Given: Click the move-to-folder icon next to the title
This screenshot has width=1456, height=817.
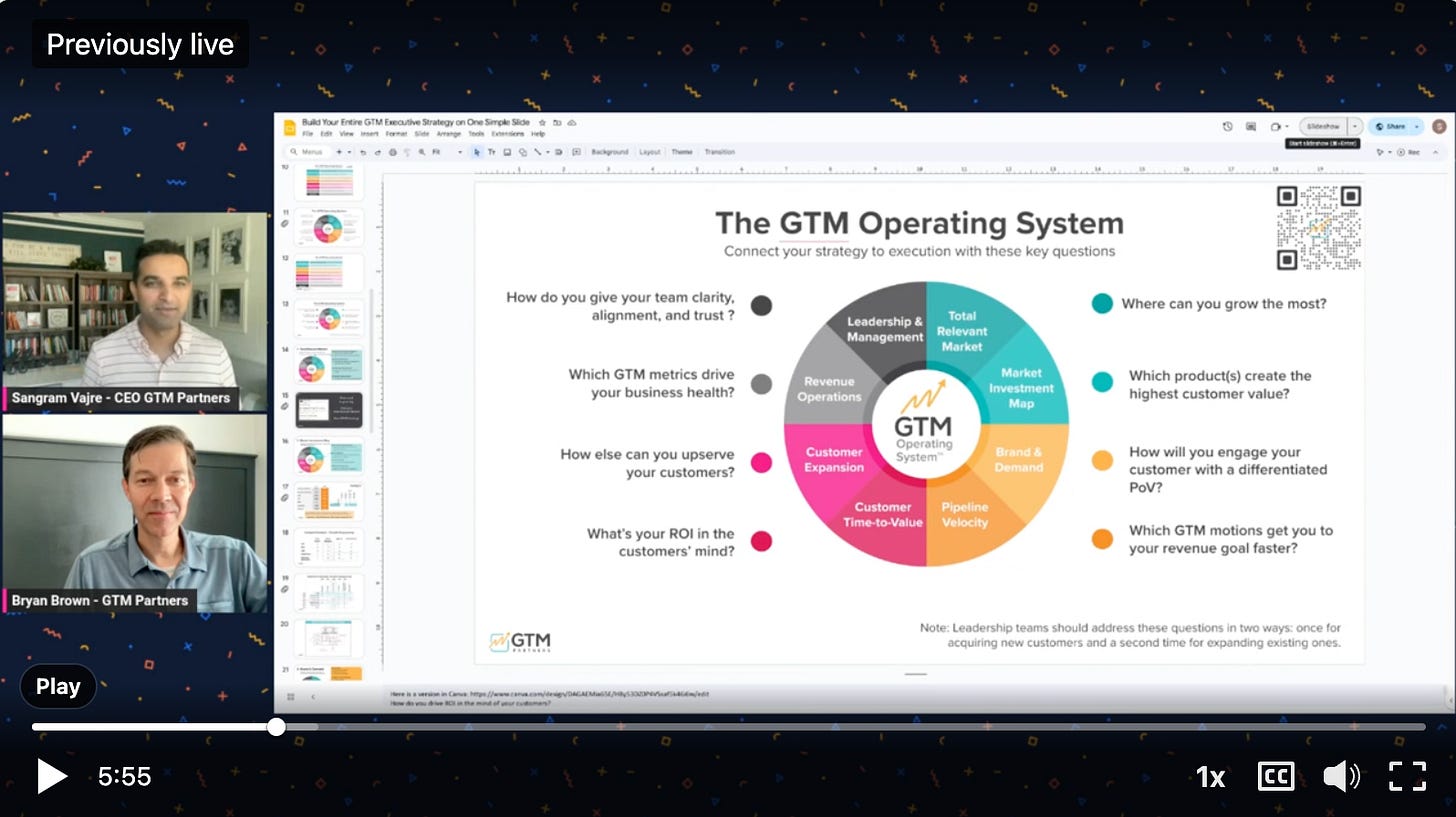Looking at the screenshot, I should [557, 122].
